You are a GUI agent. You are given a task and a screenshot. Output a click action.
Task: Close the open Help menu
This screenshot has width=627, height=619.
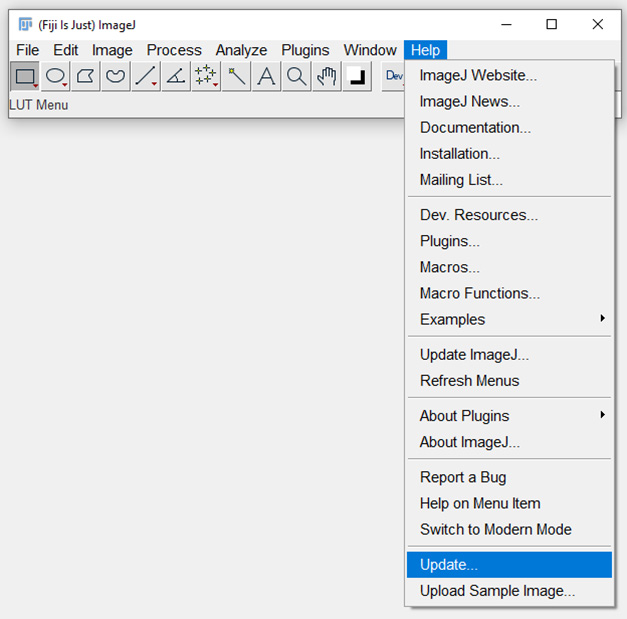(425, 50)
